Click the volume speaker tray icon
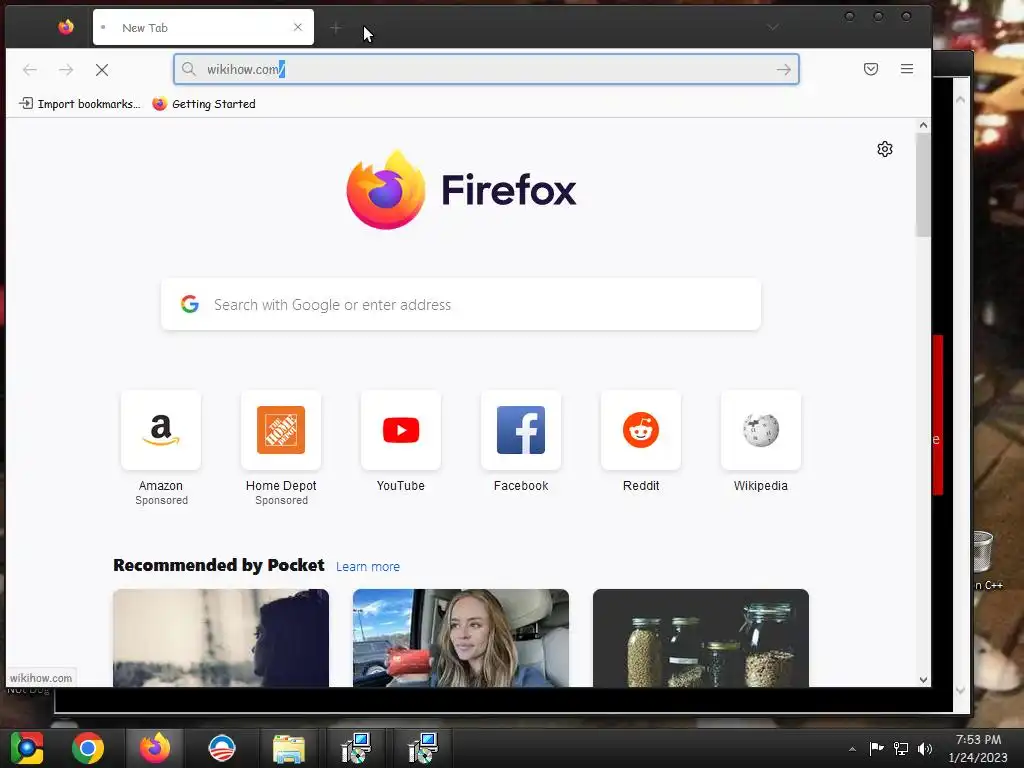Viewport: 1024px width, 768px height. tap(925, 749)
